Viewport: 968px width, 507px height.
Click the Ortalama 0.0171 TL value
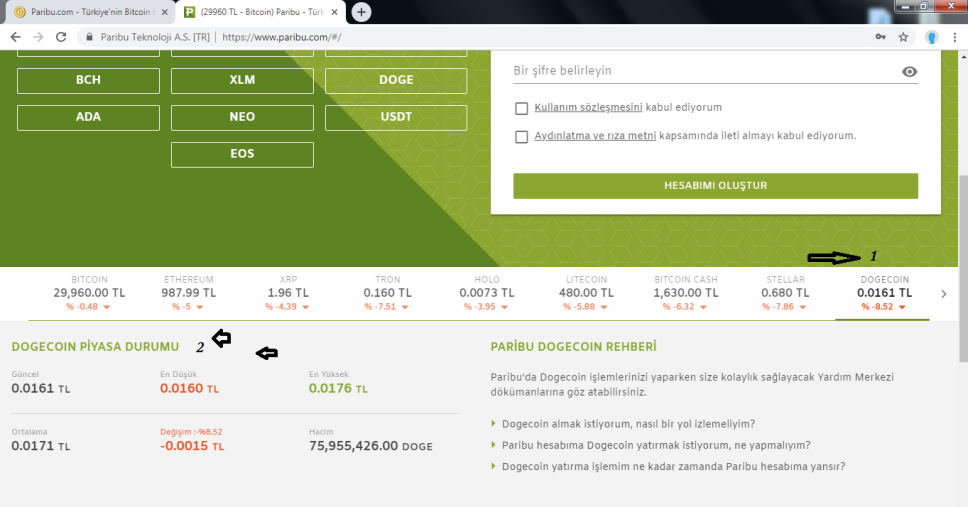click(41, 446)
